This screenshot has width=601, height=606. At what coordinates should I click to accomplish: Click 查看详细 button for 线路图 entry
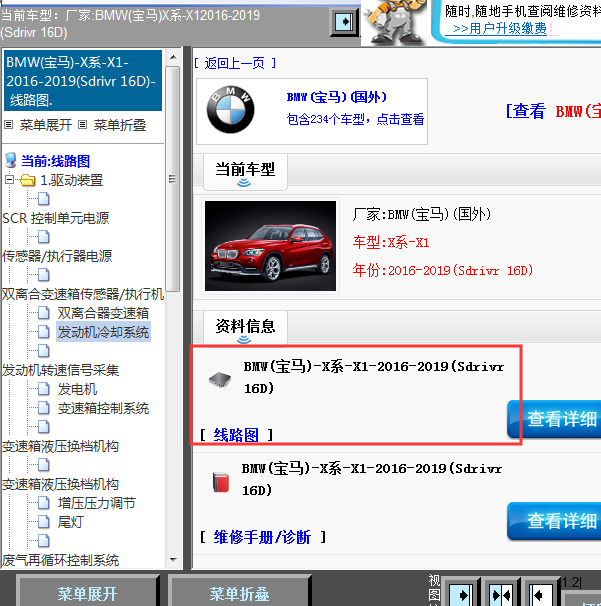pos(555,419)
